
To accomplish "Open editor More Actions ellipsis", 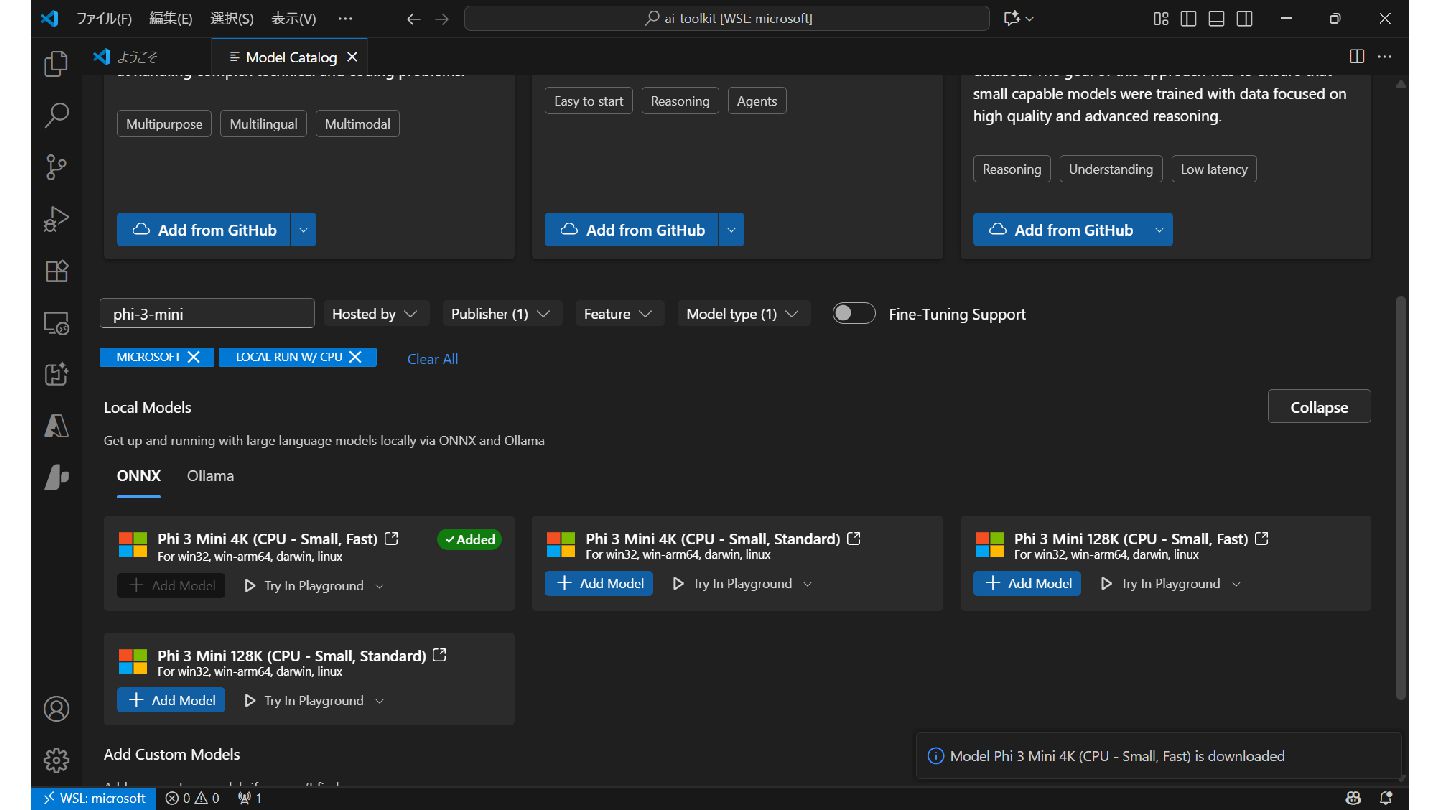I will [x=1385, y=57].
